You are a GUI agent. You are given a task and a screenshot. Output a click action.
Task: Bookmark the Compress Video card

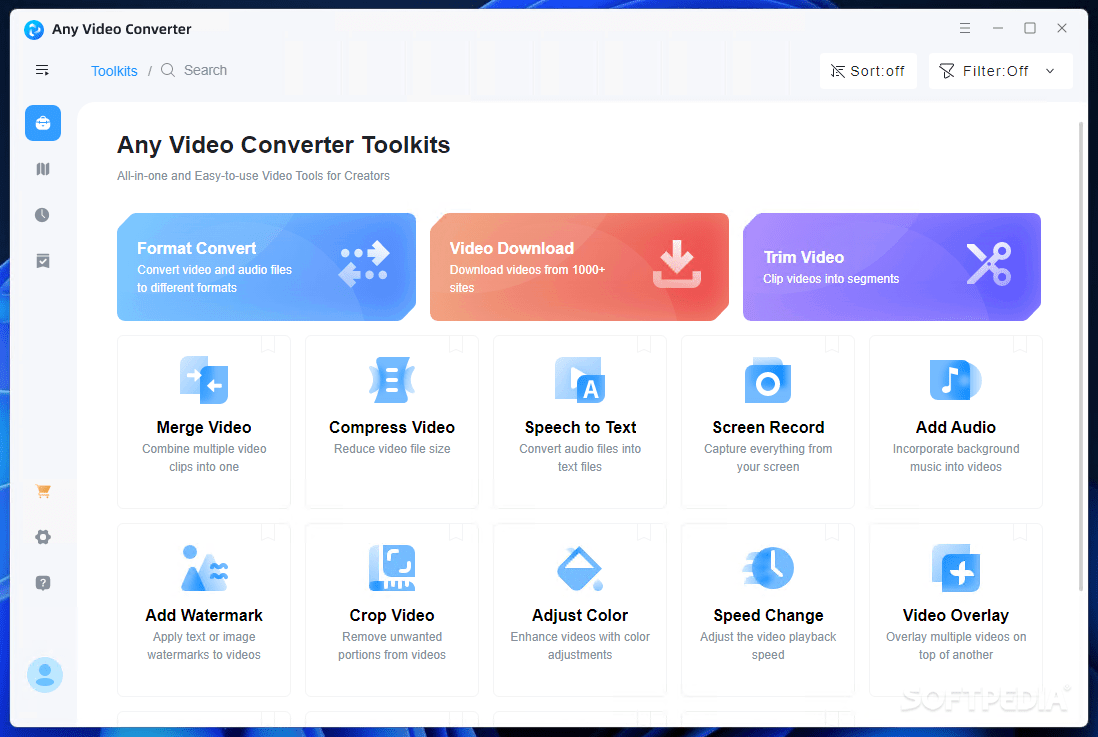point(456,344)
